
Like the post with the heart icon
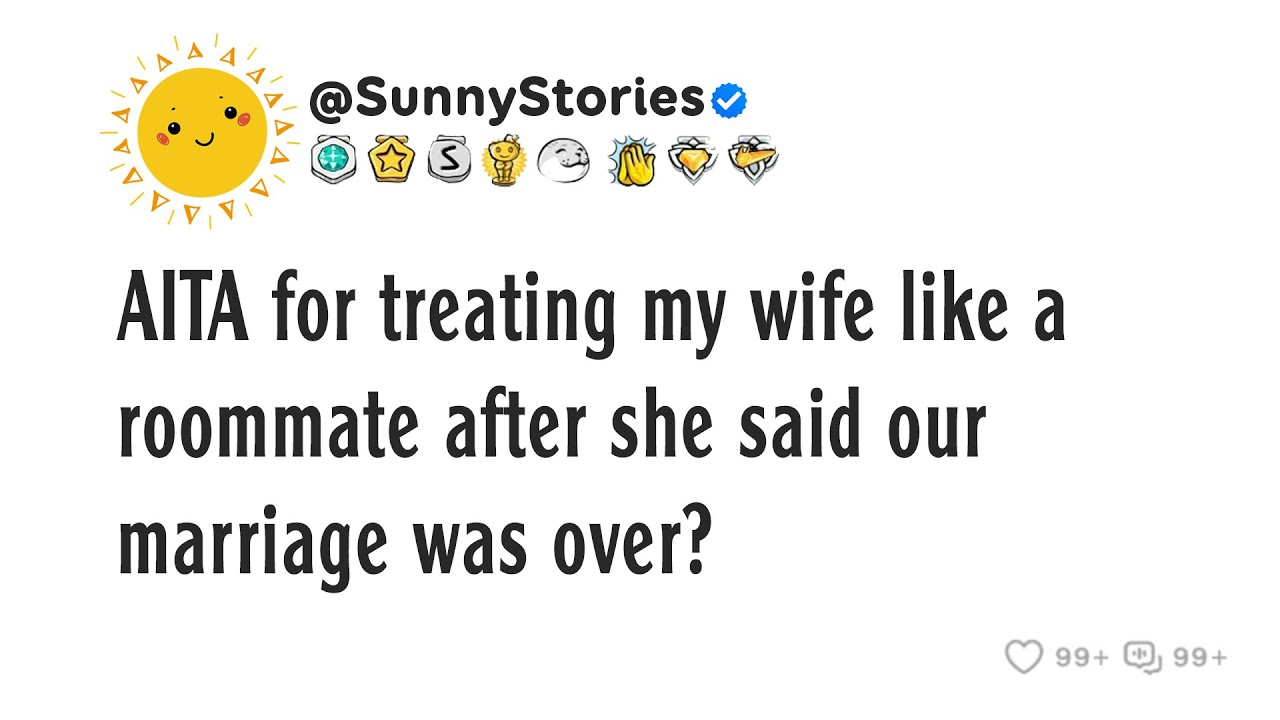[x=1024, y=657]
